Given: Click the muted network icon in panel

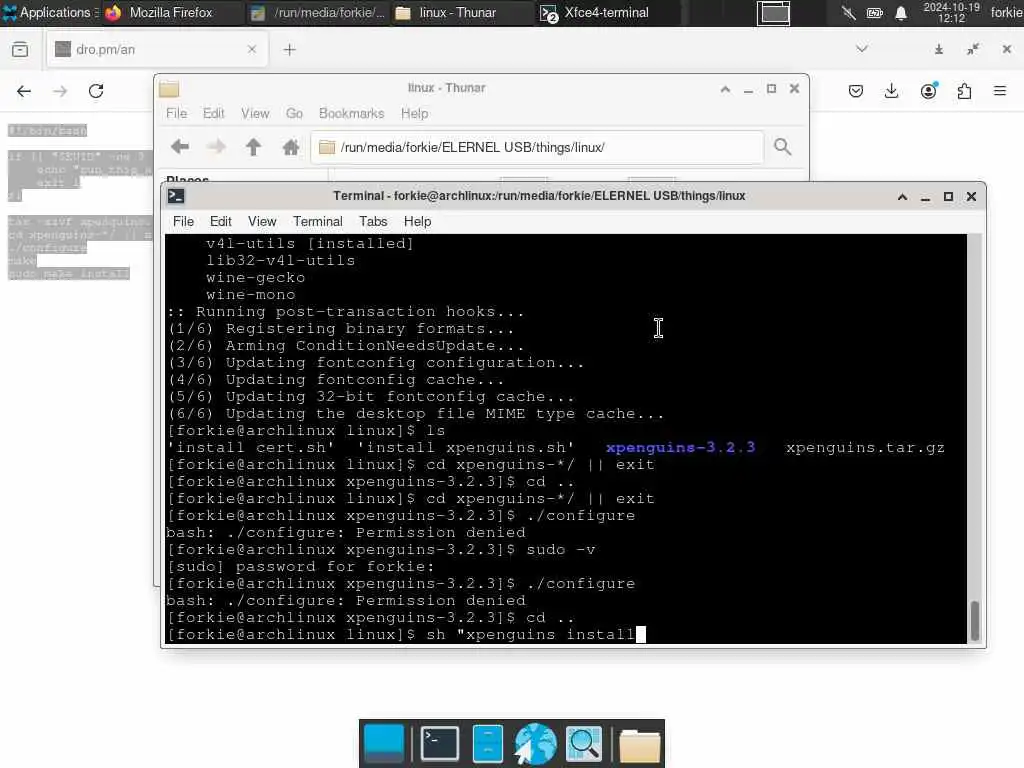Looking at the screenshot, I should click(x=848, y=12).
